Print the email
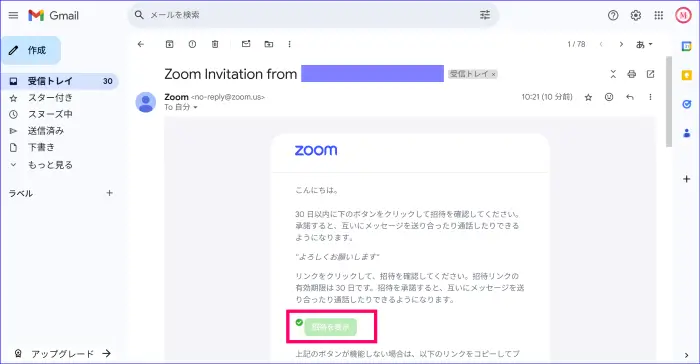 pyautogui.click(x=631, y=74)
